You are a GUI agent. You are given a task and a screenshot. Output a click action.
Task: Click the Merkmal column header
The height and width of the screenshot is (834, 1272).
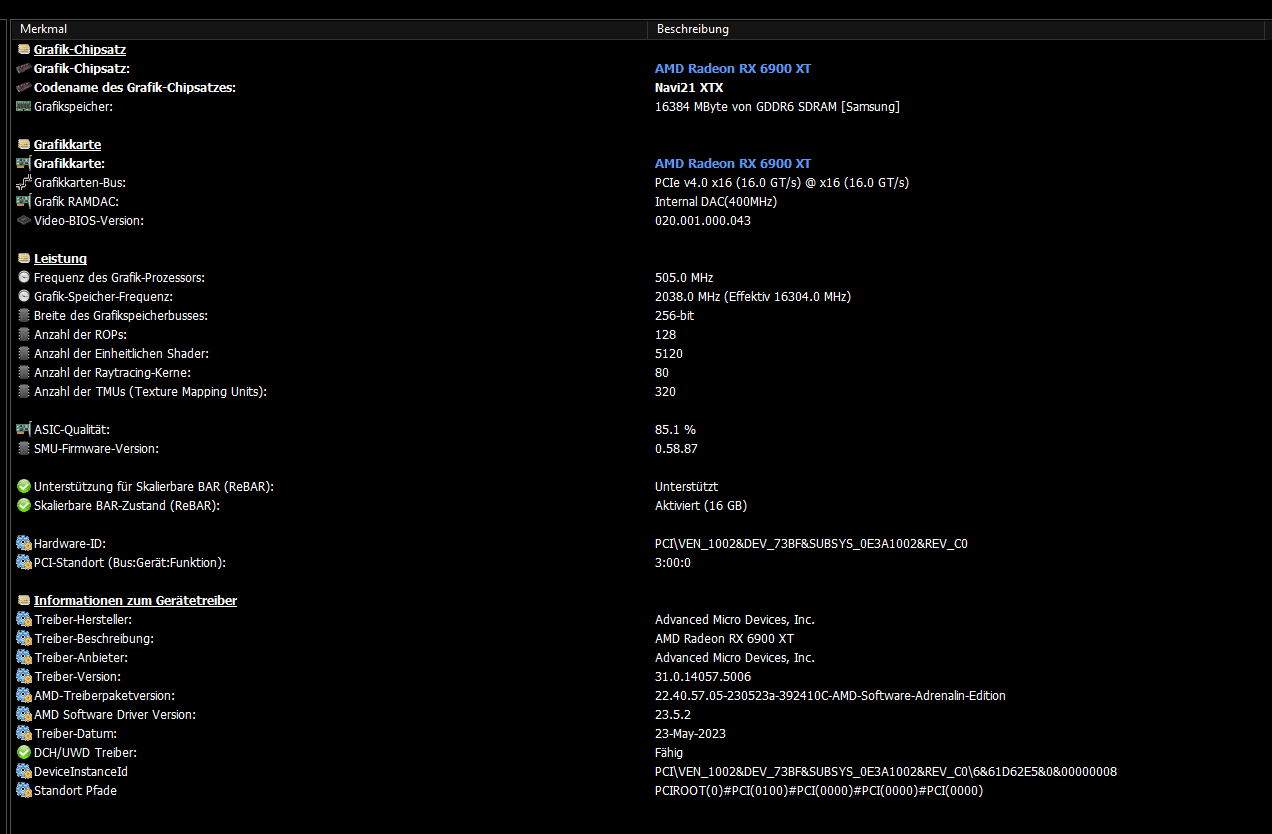pyautogui.click(x=43, y=29)
